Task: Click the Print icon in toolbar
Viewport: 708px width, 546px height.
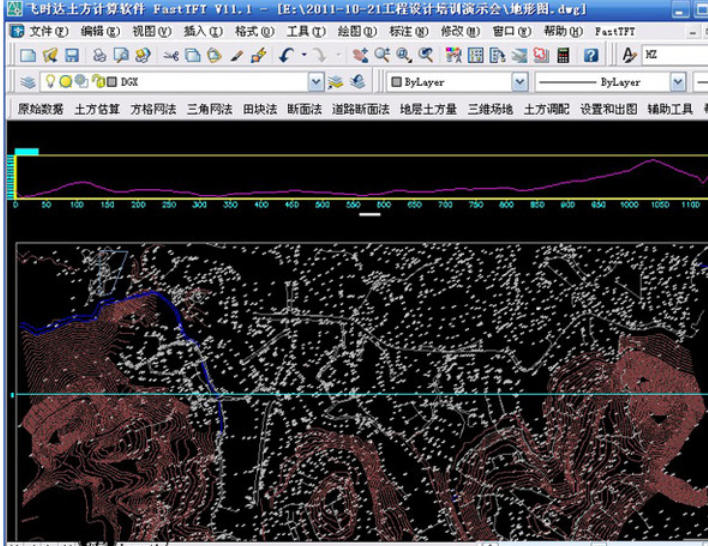Action: (100, 56)
